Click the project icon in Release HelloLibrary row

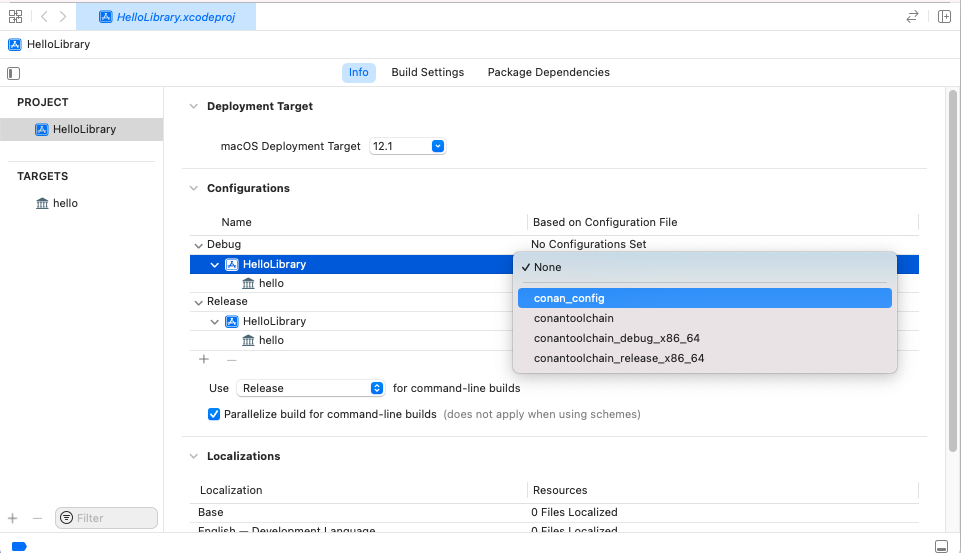point(232,321)
